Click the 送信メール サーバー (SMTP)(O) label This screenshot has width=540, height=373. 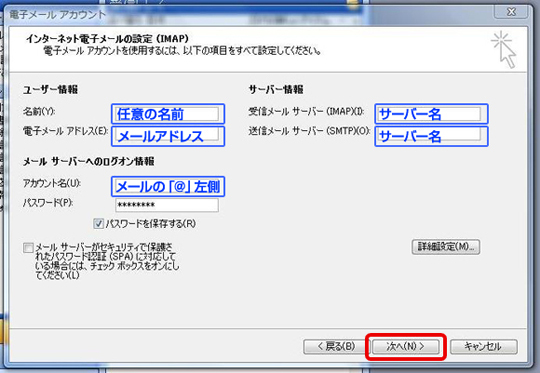click(x=309, y=132)
